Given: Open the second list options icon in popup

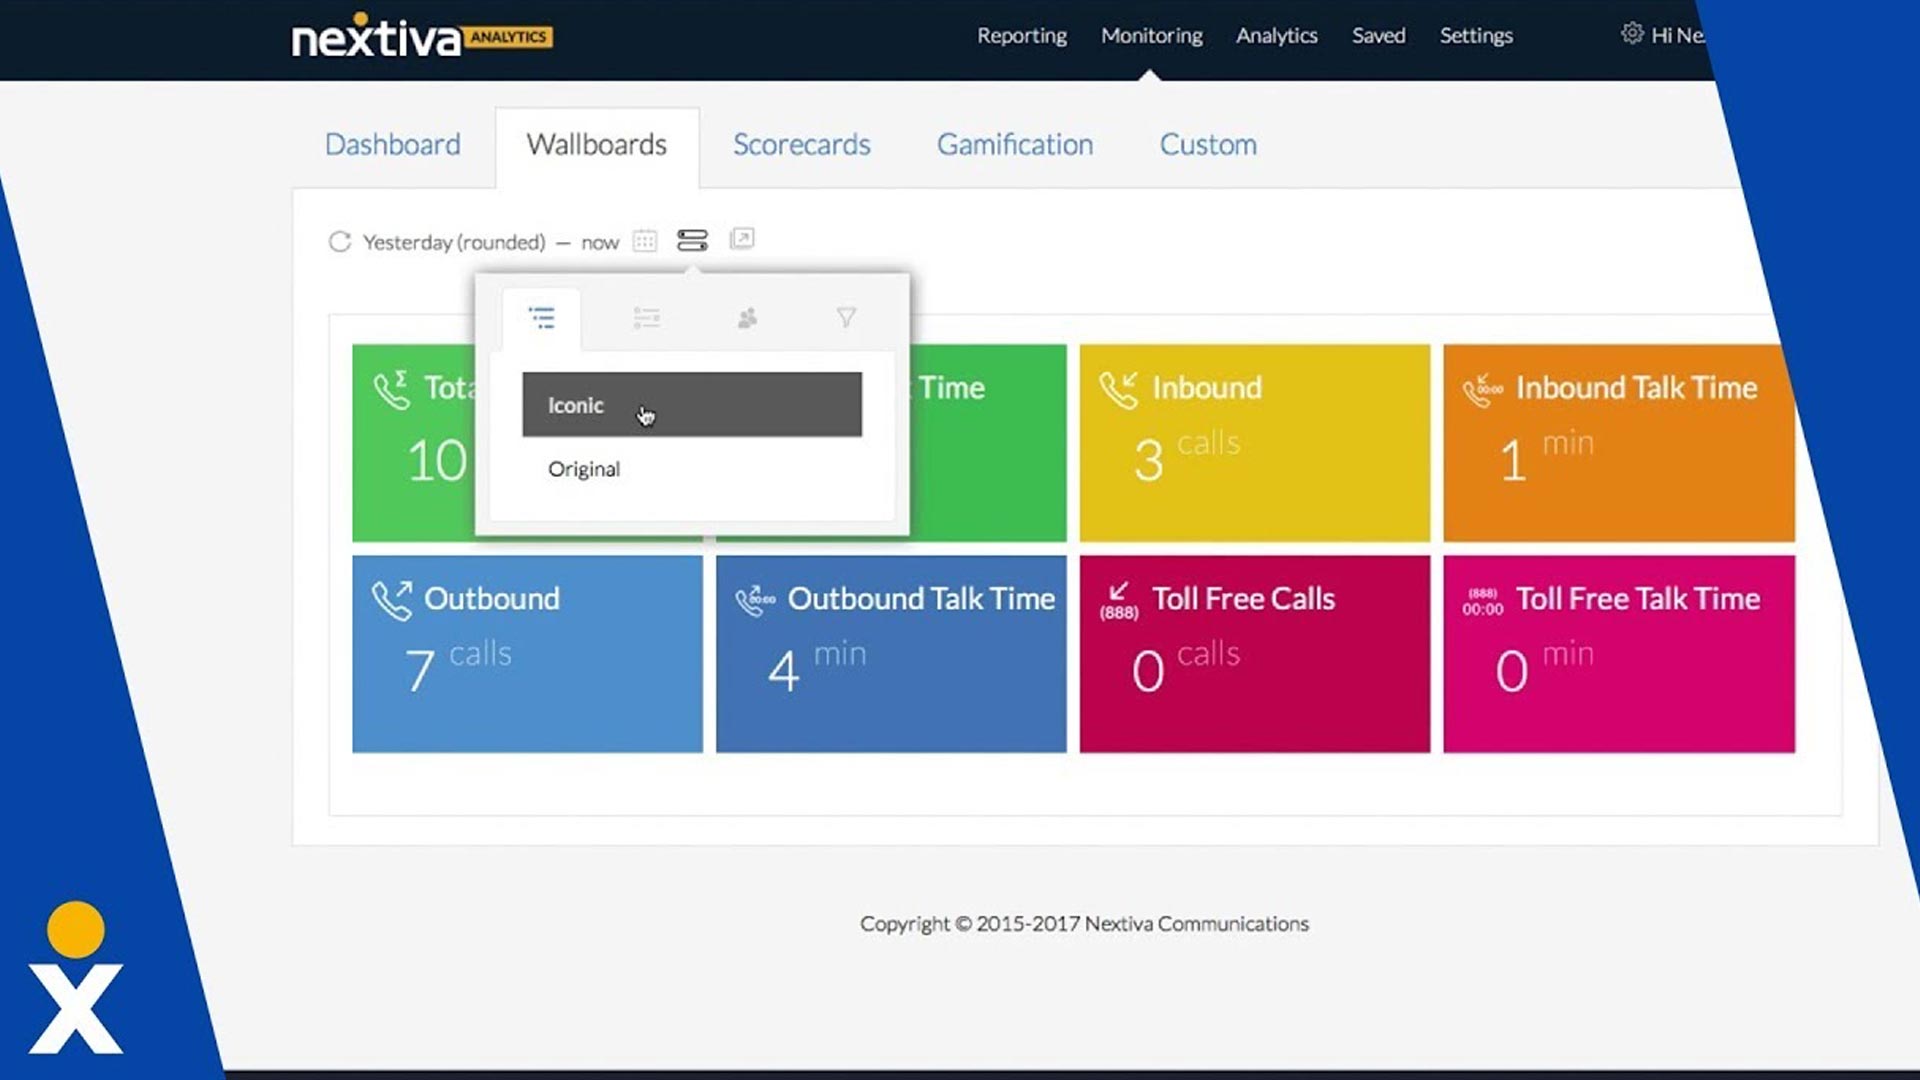Looking at the screenshot, I should [x=646, y=318].
